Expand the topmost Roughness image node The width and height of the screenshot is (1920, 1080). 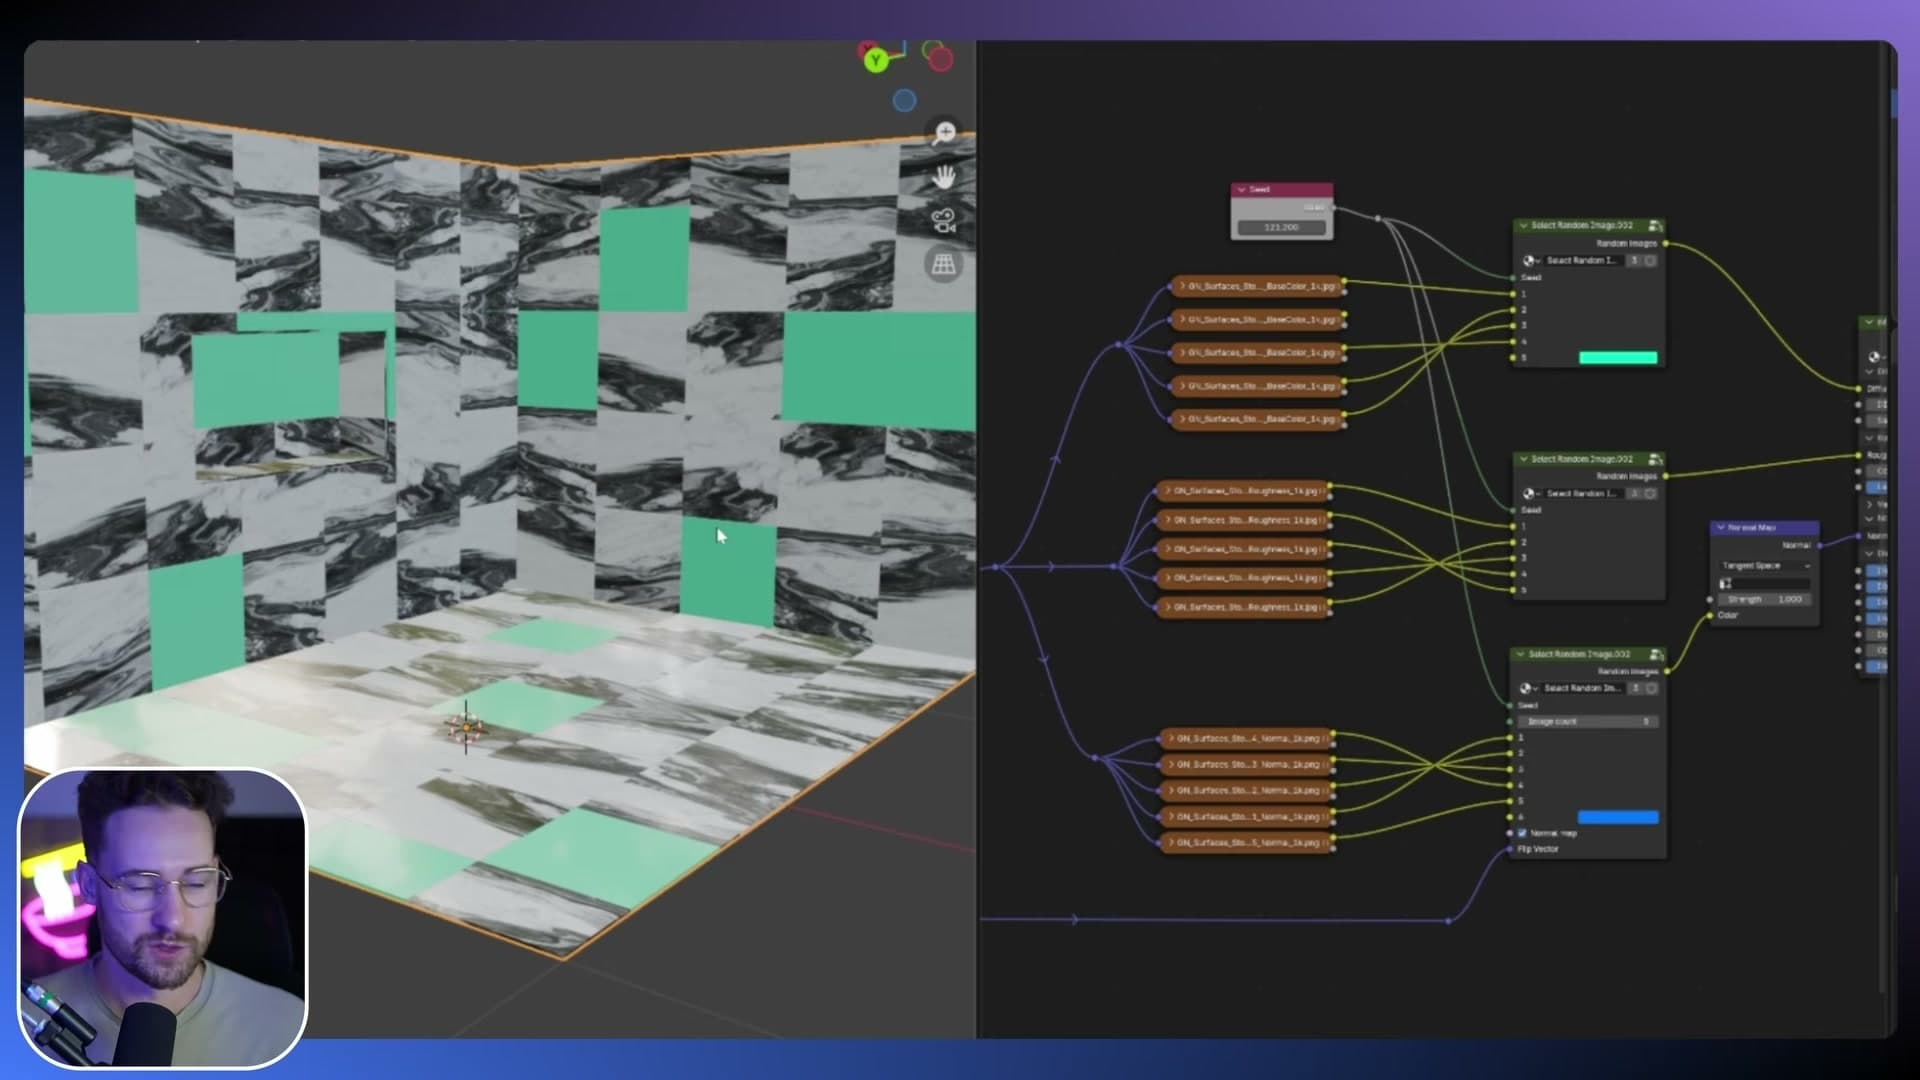[x=1168, y=491]
